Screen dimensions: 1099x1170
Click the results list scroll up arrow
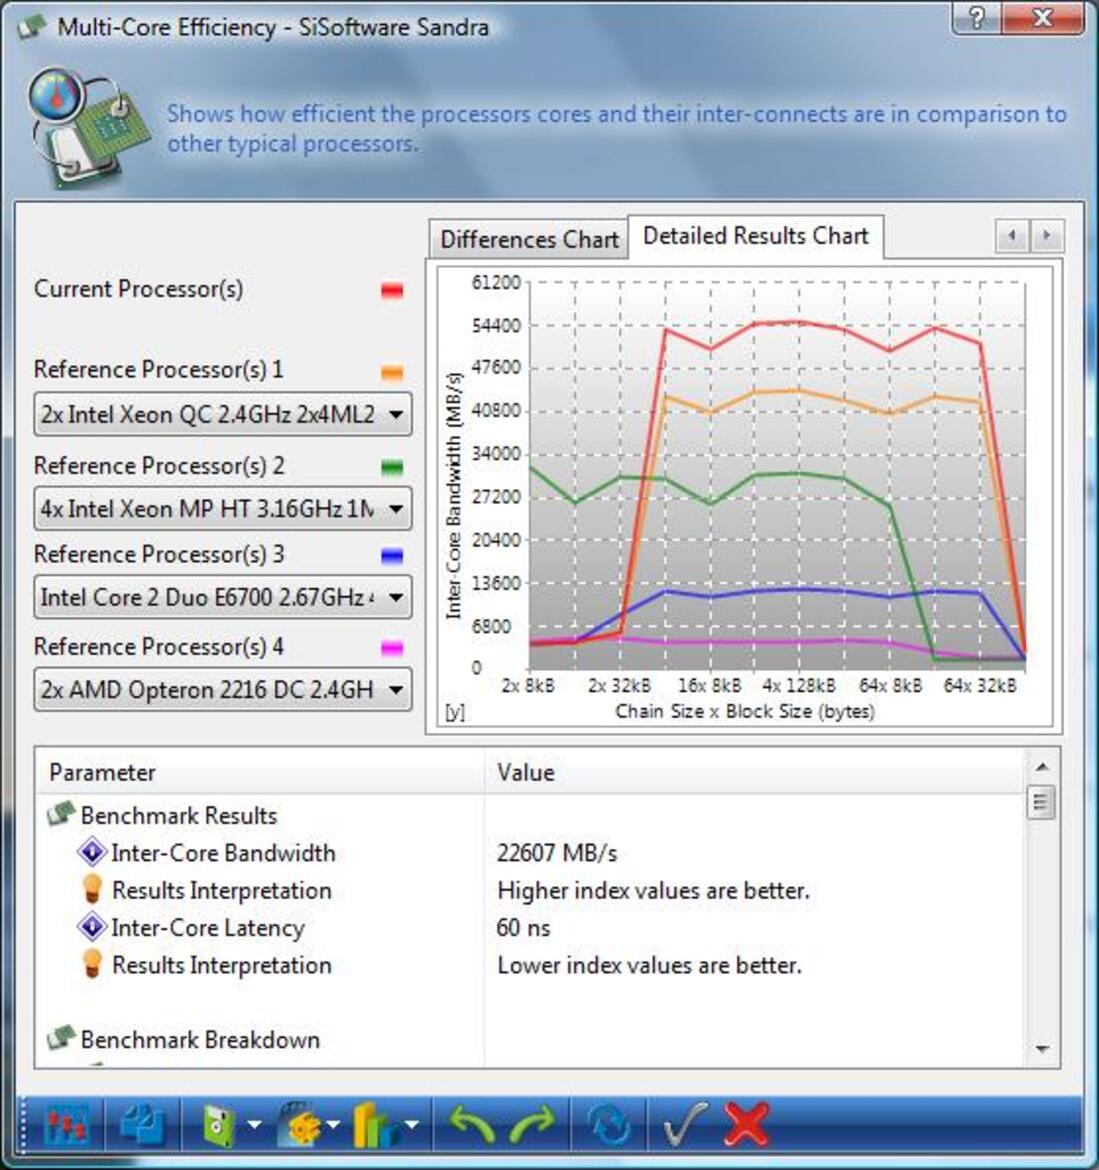click(1042, 766)
